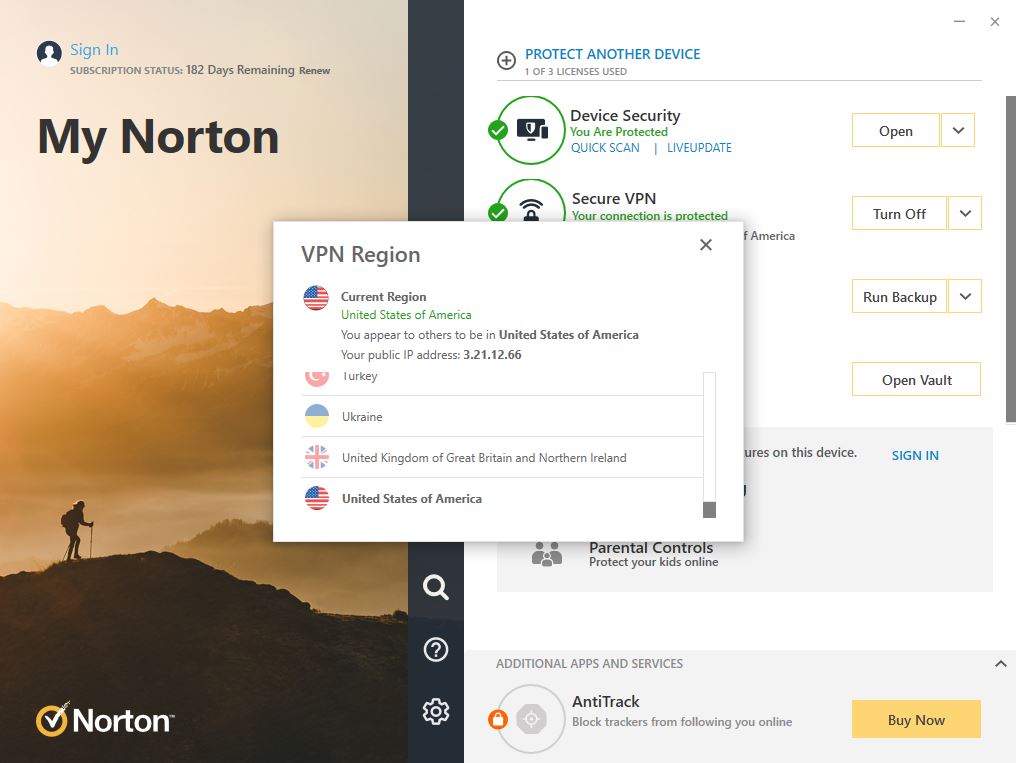Screen dimensions: 1016x763
Task: Click the plus icon for Protect Another Device
Action: click(506, 60)
